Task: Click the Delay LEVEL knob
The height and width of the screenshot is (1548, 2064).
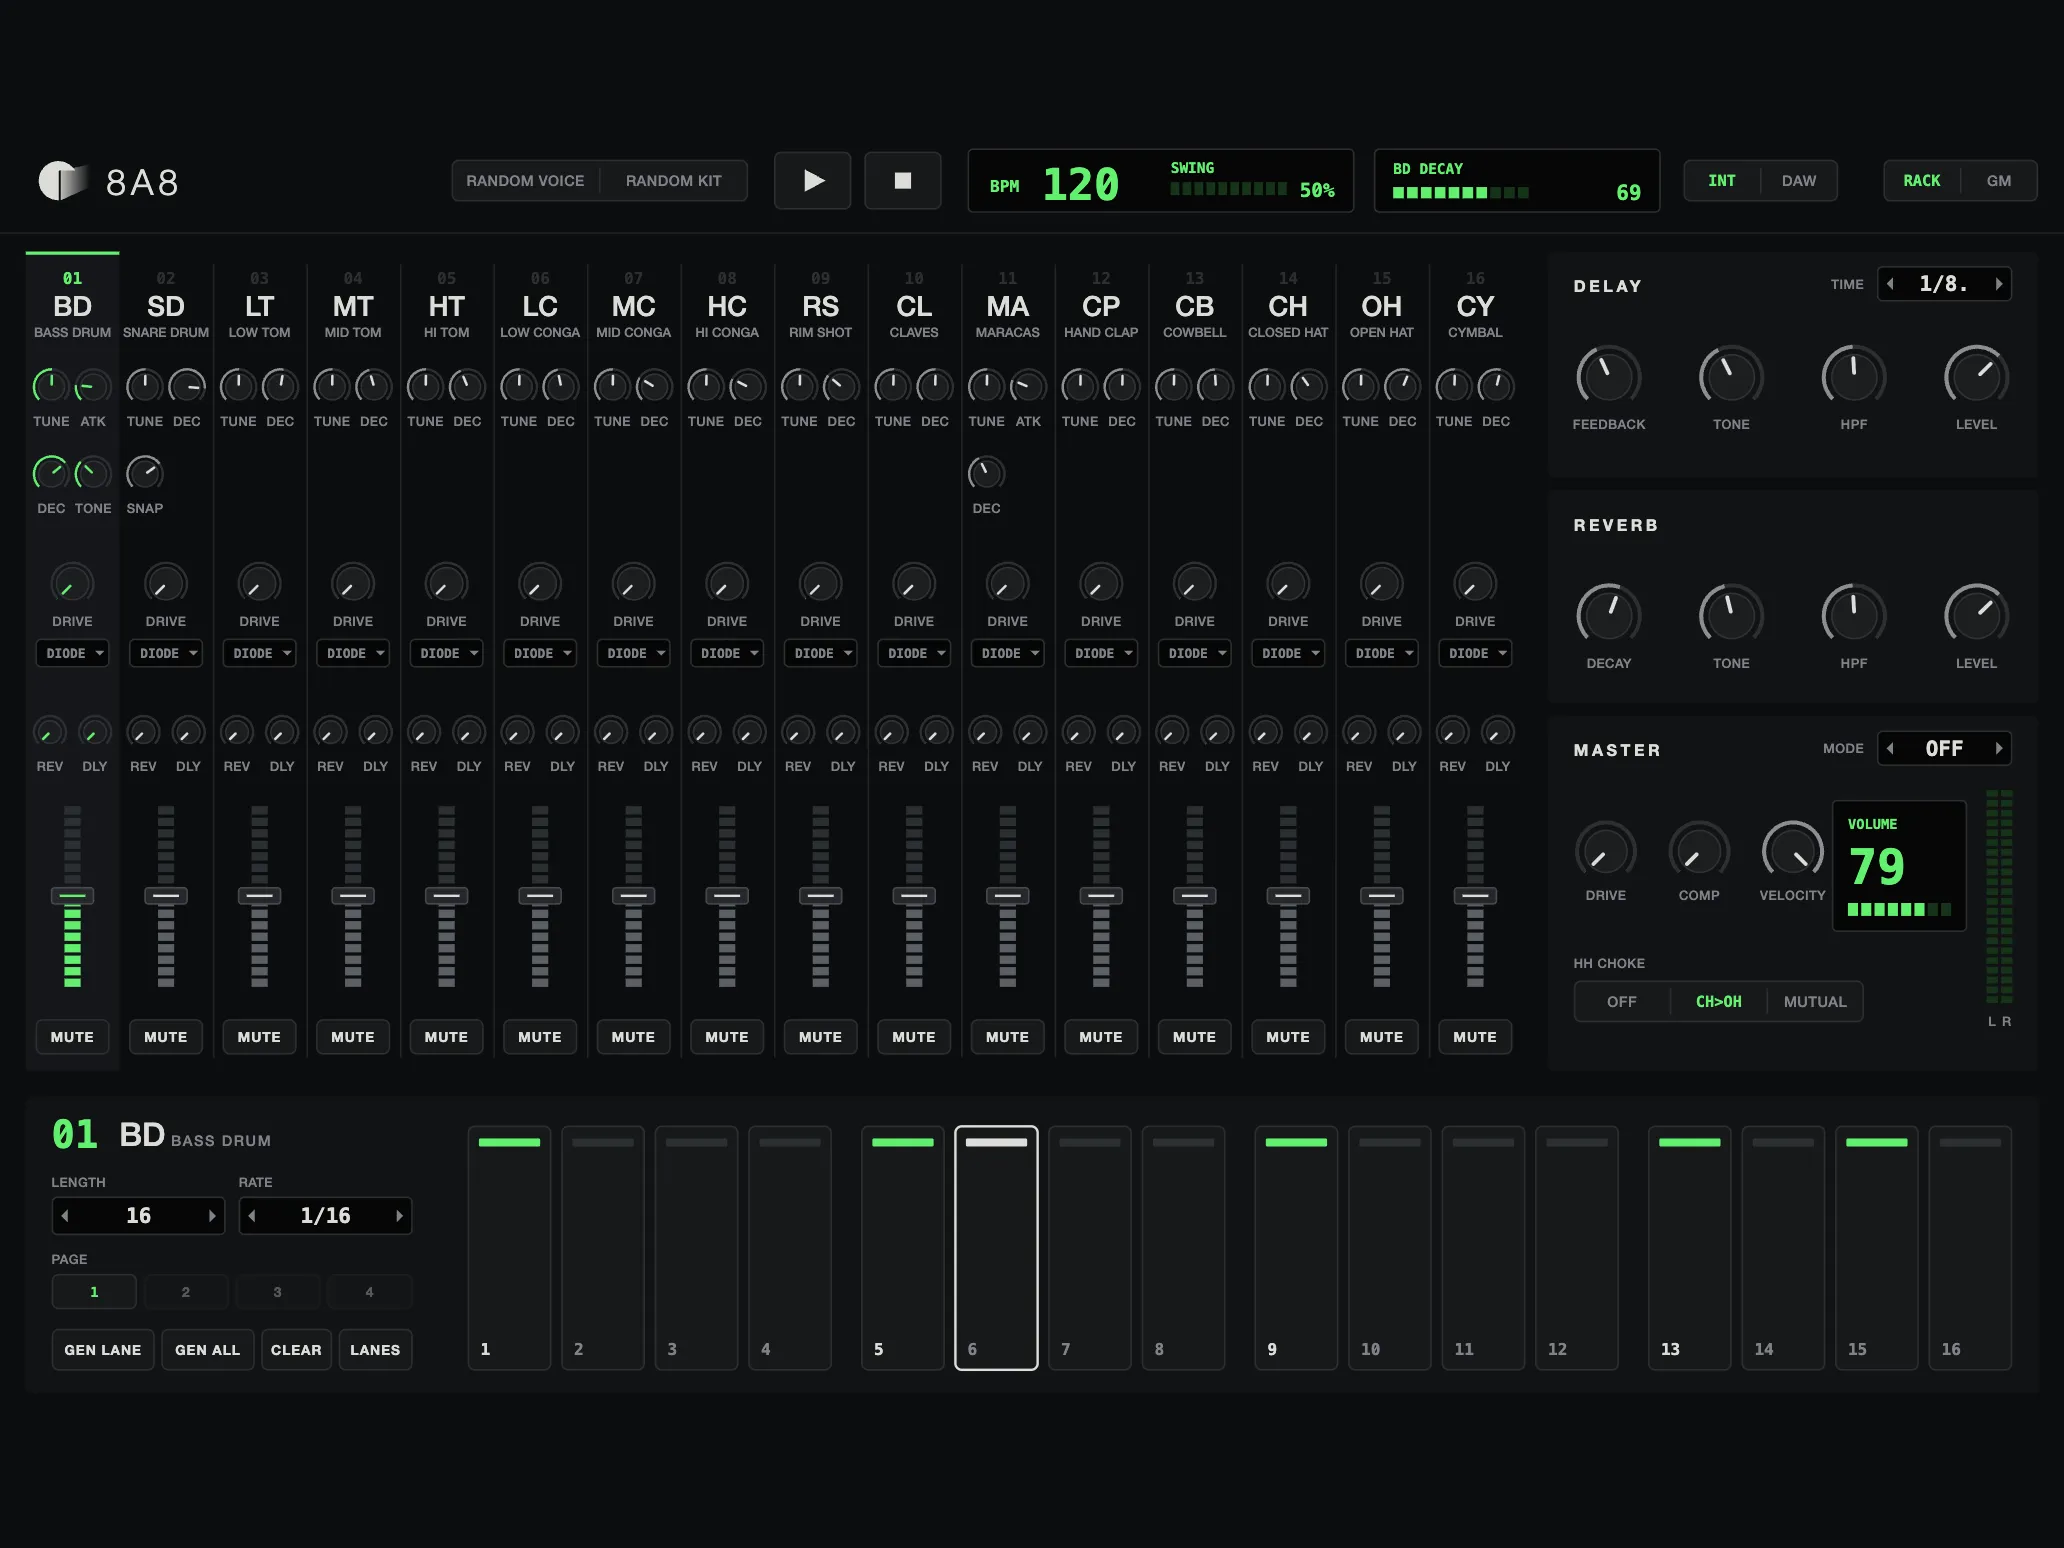Action: [1976, 376]
